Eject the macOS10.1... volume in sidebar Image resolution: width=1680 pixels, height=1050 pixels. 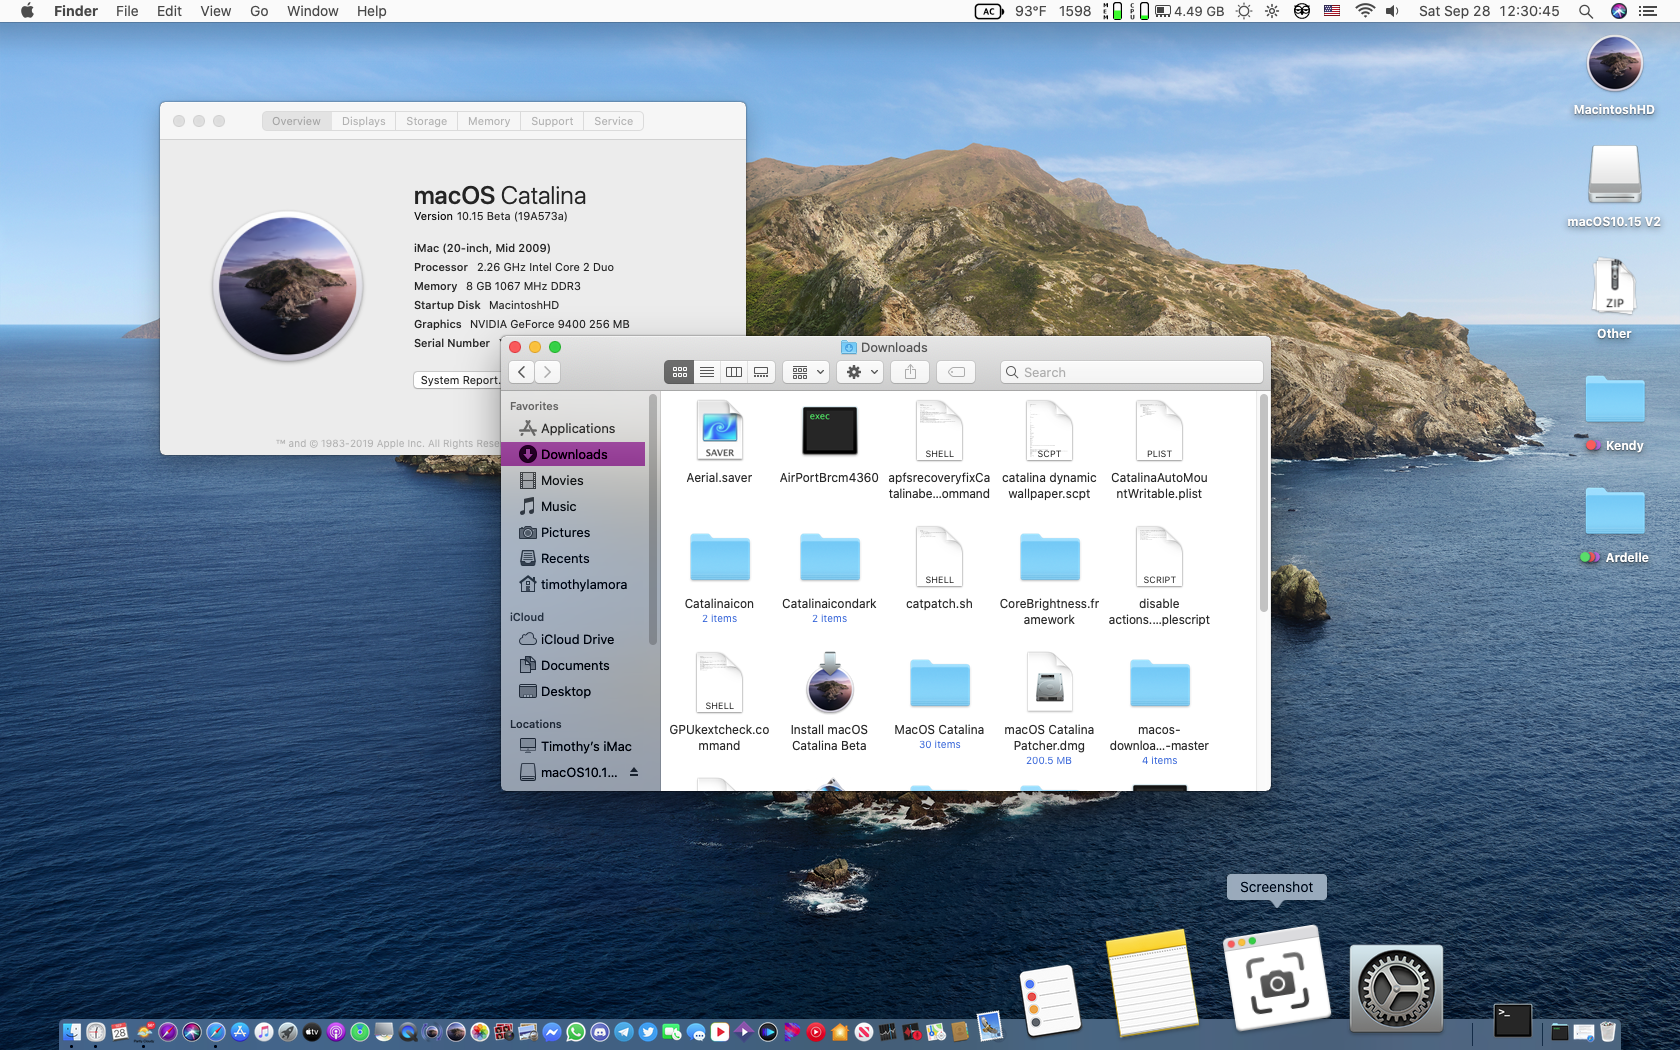coord(634,772)
